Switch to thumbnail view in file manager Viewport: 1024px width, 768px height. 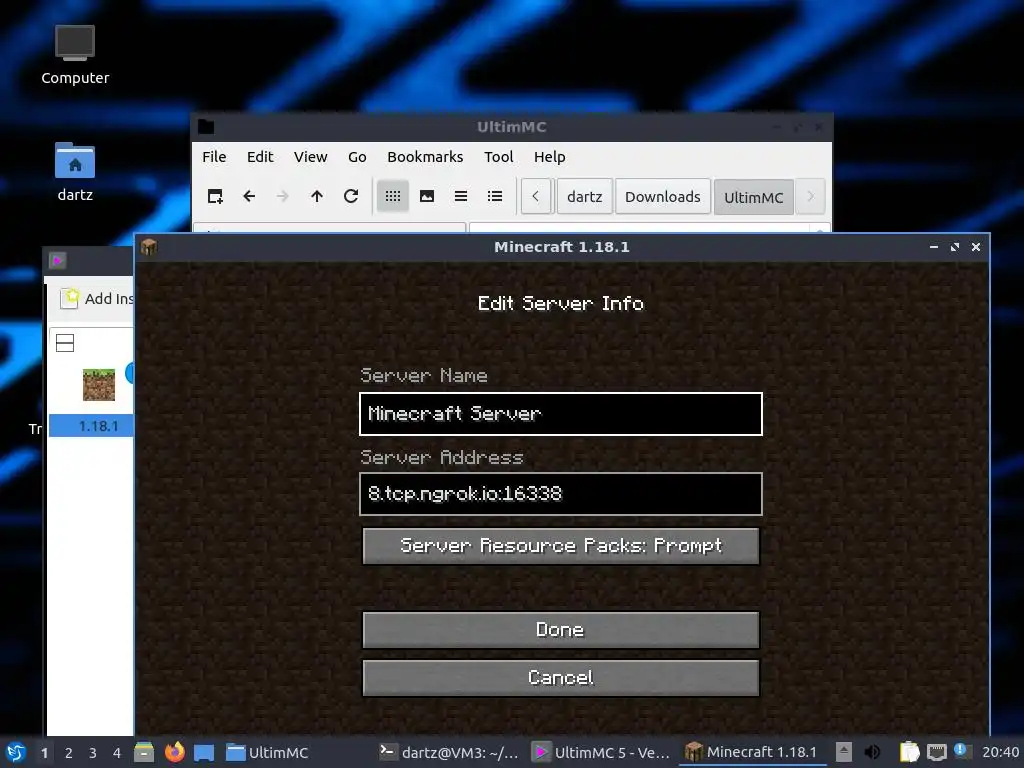[x=426, y=196]
